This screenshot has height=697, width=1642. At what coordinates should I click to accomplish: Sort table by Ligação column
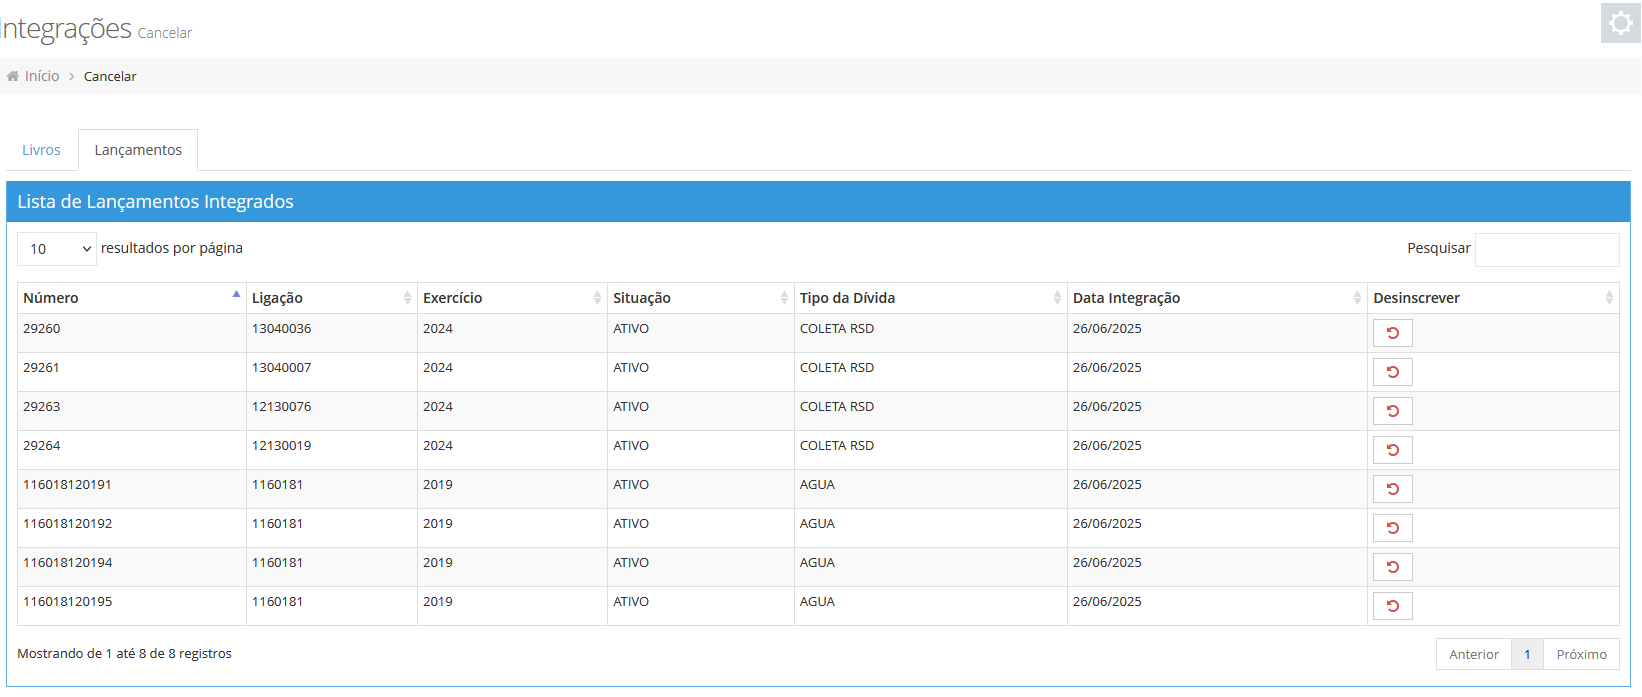pyautogui.click(x=332, y=298)
